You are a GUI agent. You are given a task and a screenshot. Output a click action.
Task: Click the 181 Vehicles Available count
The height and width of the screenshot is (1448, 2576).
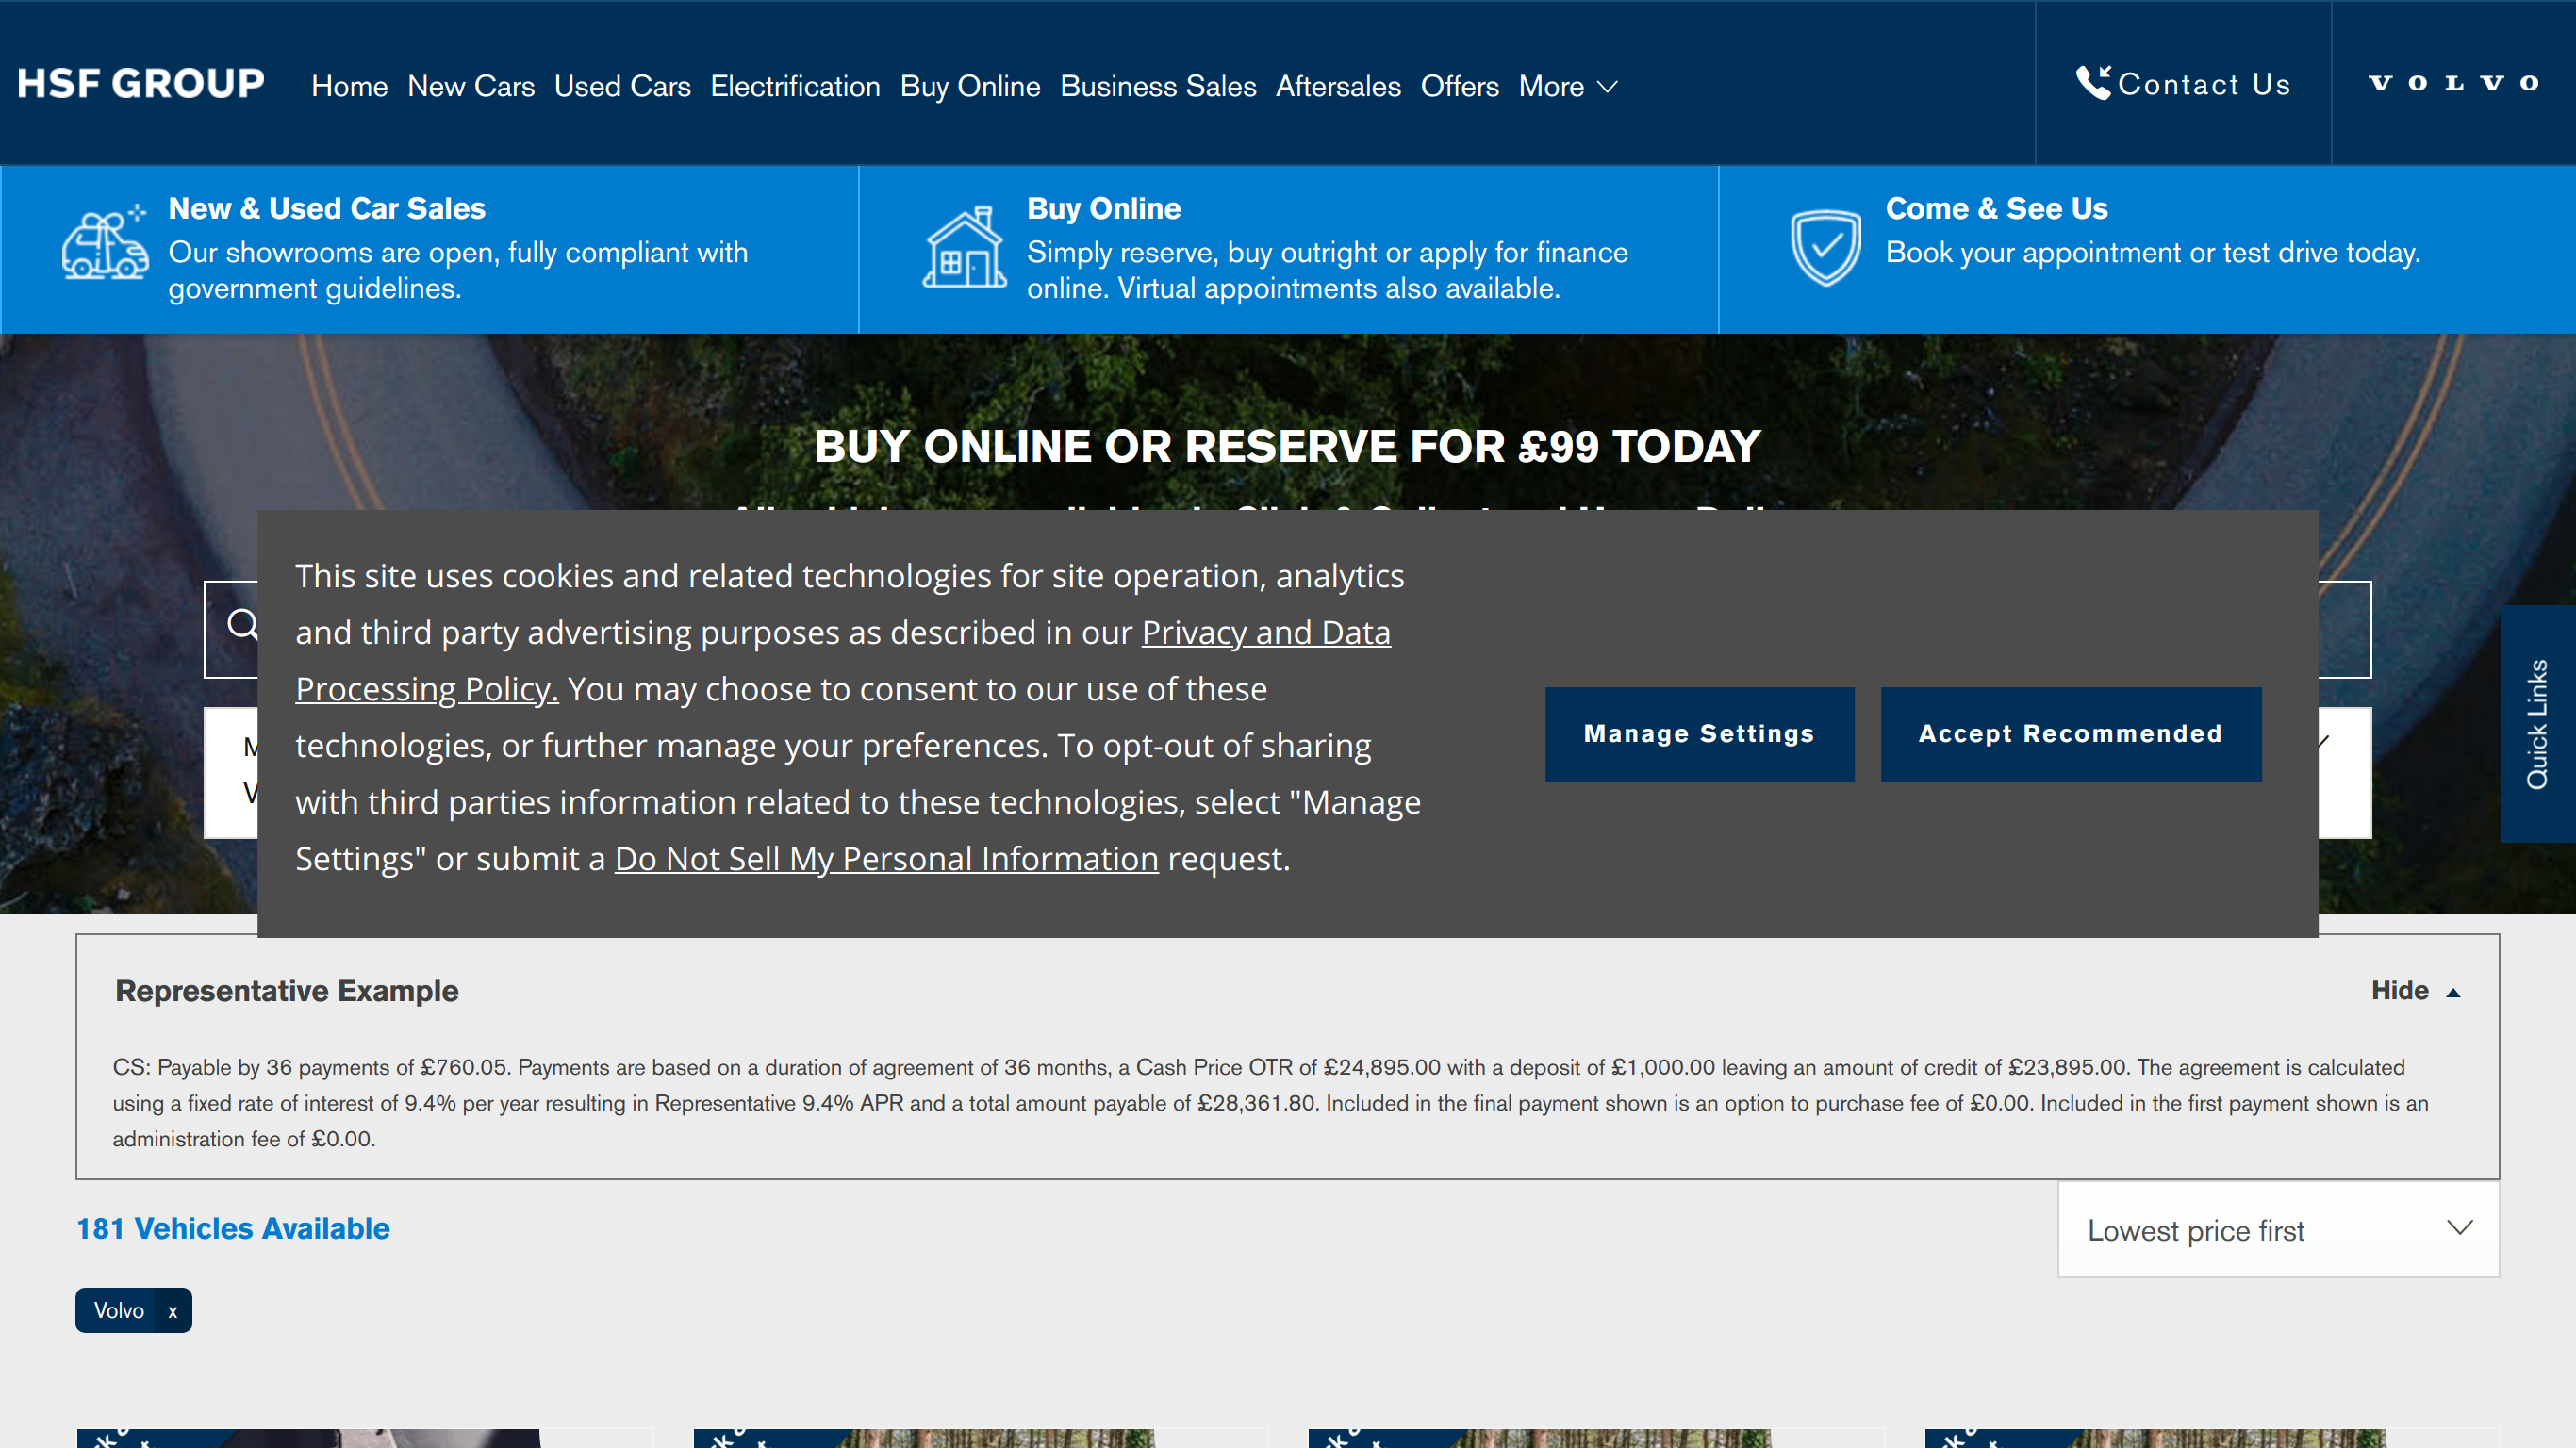pos(233,1228)
